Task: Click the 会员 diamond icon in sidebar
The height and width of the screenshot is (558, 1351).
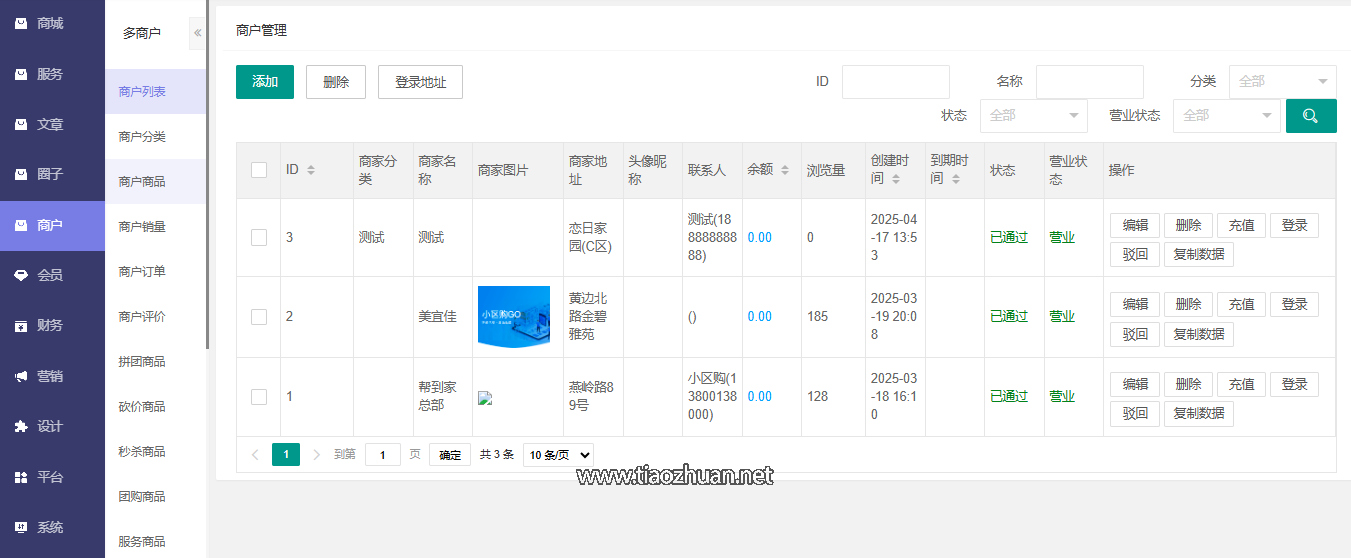Action: (x=21, y=275)
